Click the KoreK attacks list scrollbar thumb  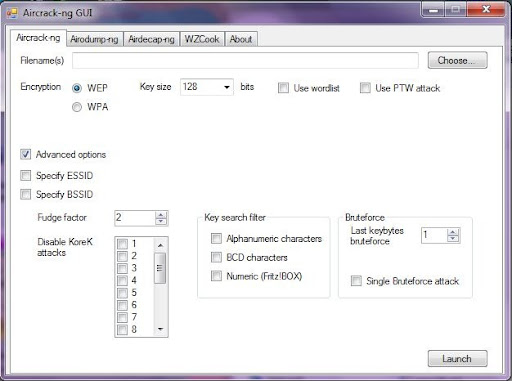(160, 268)
